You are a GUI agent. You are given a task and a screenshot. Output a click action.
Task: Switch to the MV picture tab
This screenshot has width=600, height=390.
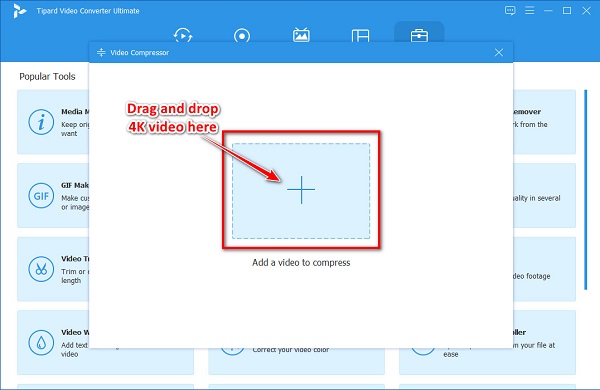coord(301,35)
